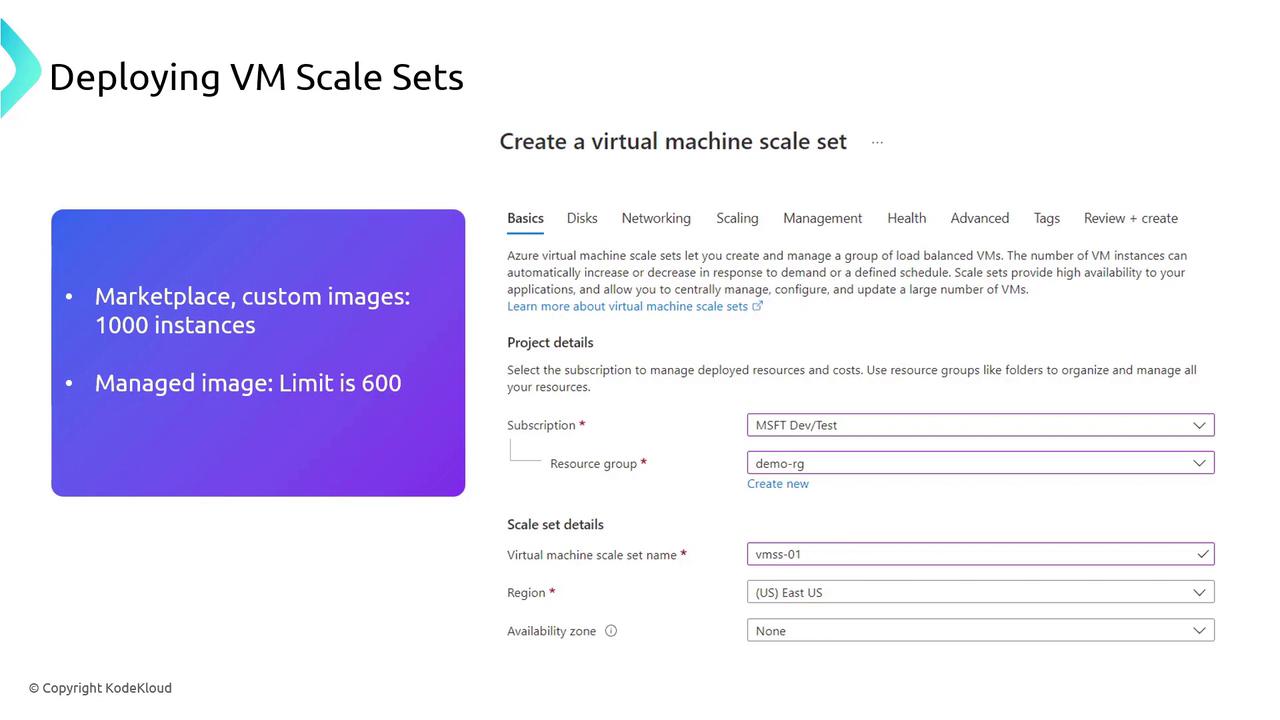This screenshot has width=1280, height=720.
Task: Switch to the Advanced tab
Action: click(979, 218)
